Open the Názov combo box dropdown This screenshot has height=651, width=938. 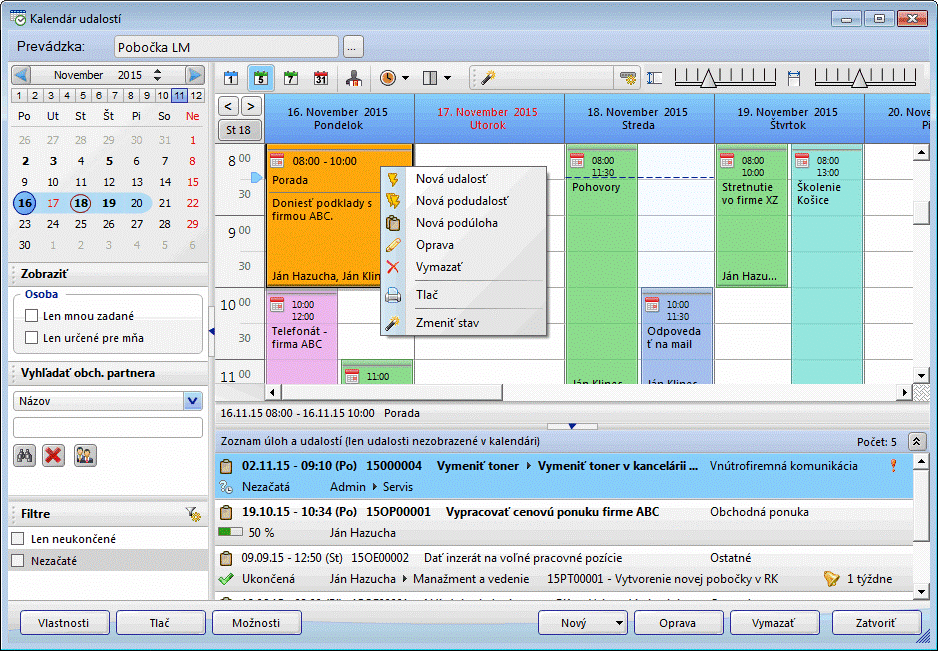[193, 401]
